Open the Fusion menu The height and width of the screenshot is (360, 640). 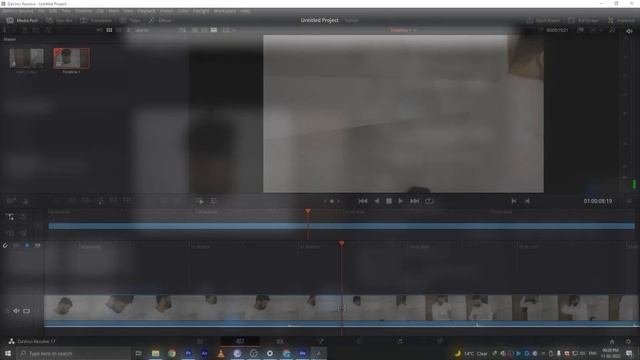click(166, 11)
